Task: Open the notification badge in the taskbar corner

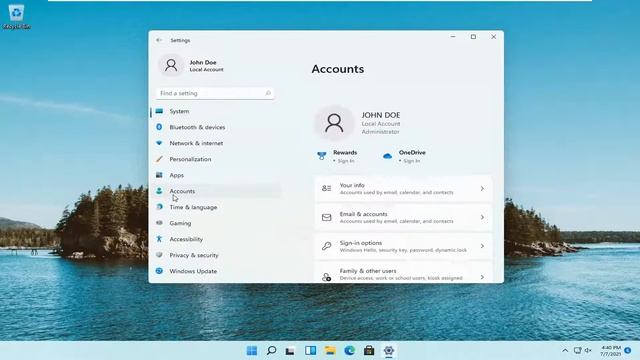Action: tap(628, 350)
